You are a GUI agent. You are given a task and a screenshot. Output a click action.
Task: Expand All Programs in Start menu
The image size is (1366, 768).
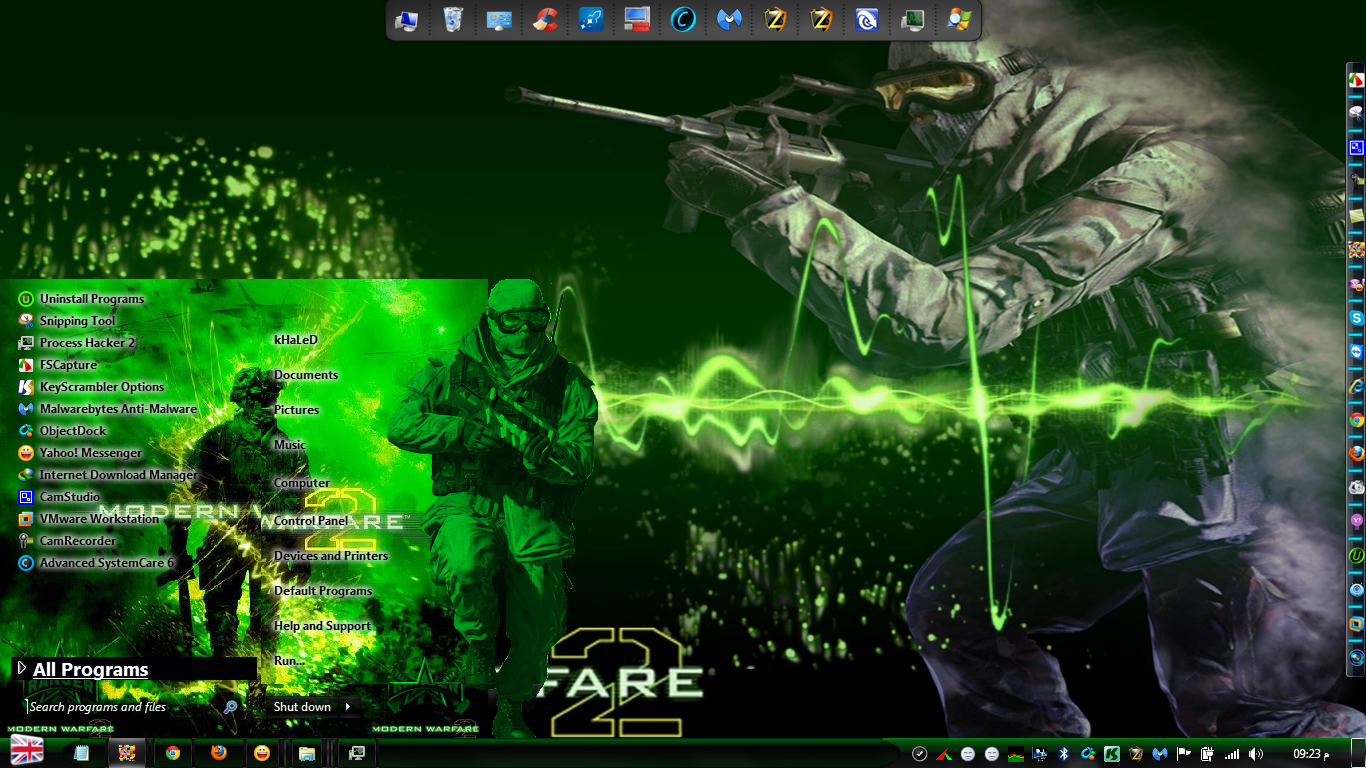click(134, 669)
